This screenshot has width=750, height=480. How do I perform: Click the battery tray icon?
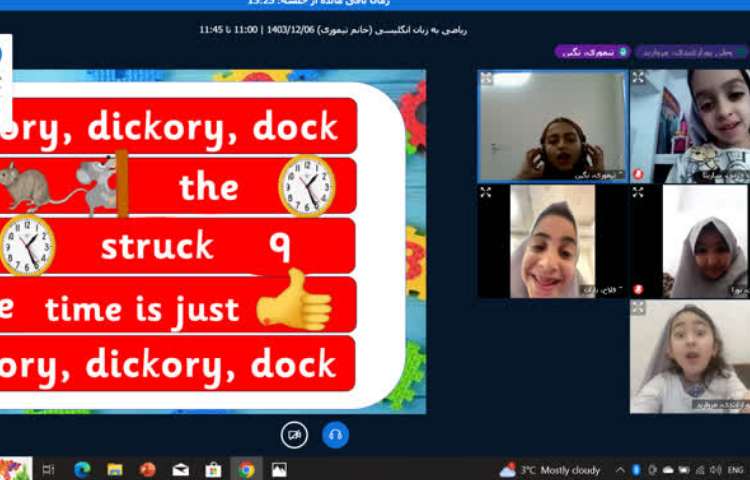[684, 470]
